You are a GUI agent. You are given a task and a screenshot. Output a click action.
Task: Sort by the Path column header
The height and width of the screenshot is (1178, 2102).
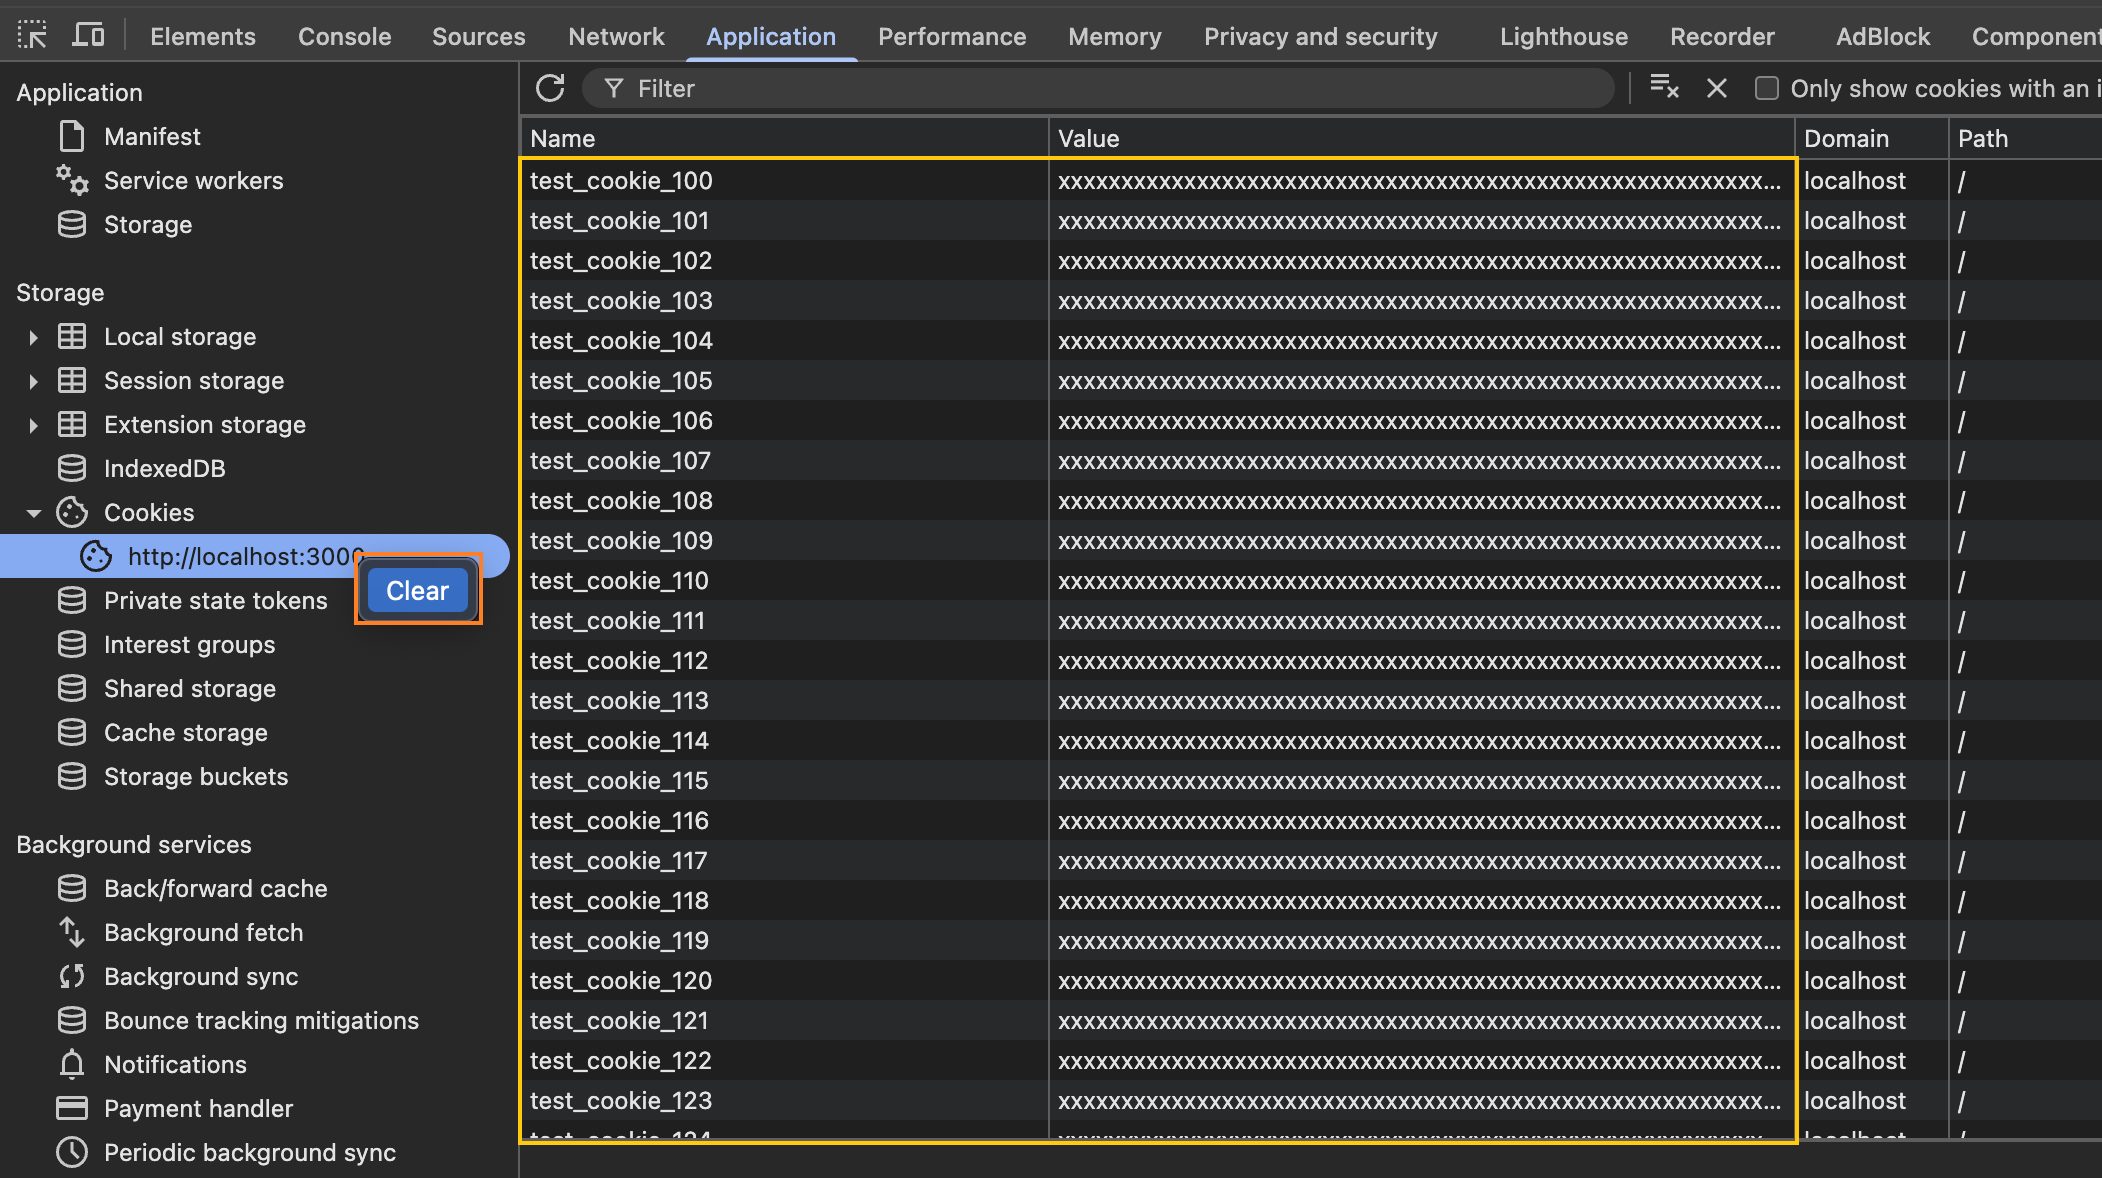tap(2025, 138)
